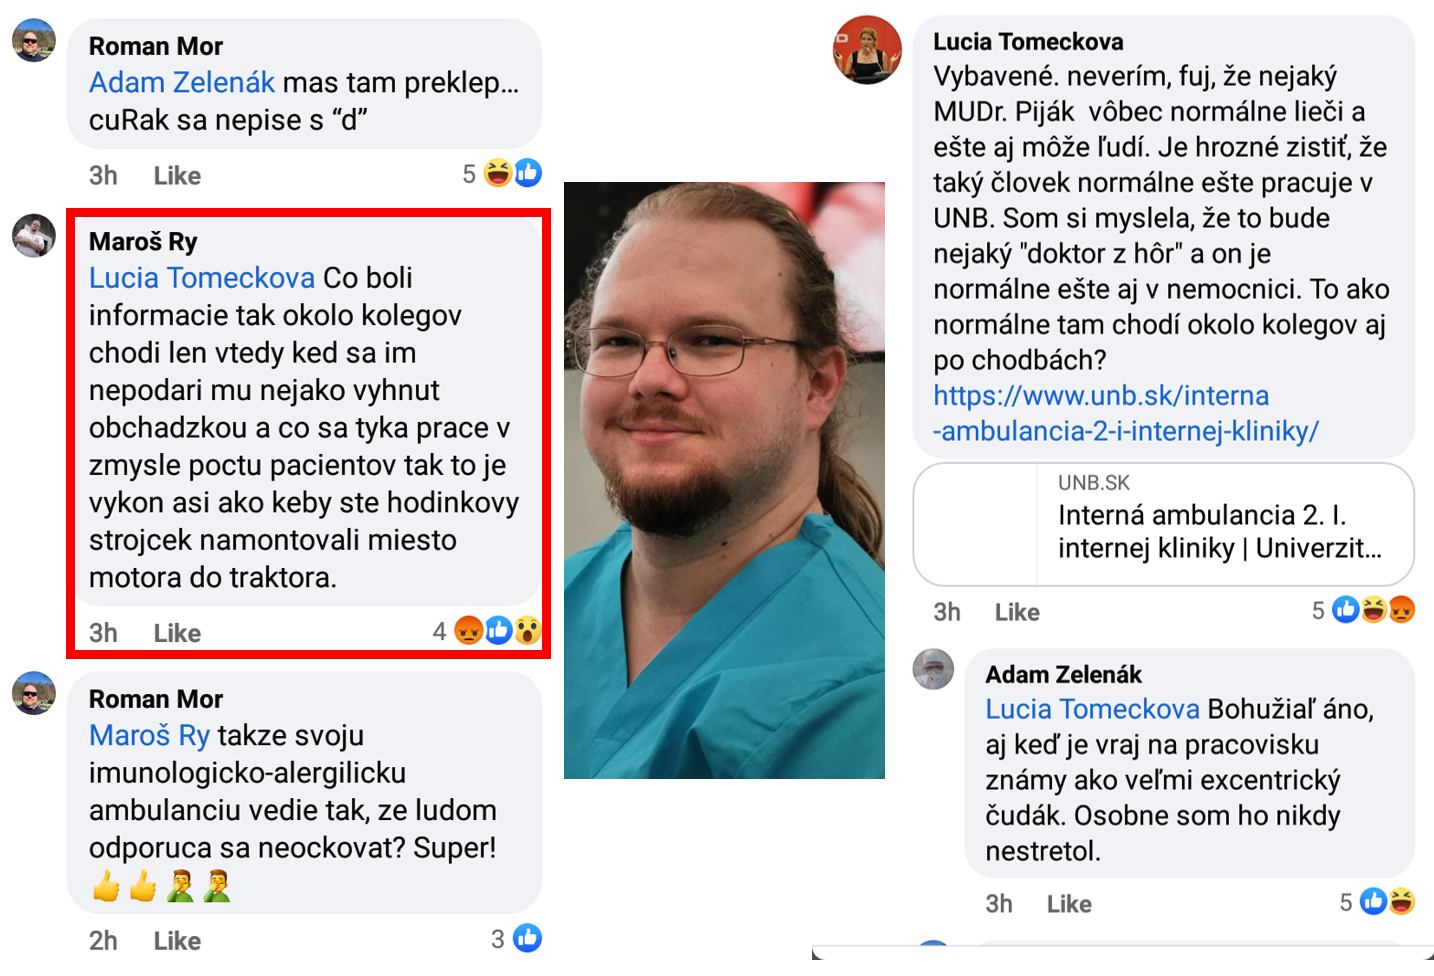The width and height of the screenshot is (1434, 976).
Task: Open Maroš Ry mention in Roman Mor's reply
Action: pyautogui.click(x=150, y=736)
